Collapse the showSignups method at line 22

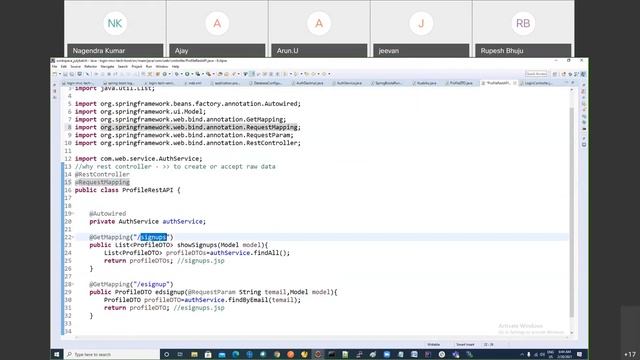coord(73,237)
